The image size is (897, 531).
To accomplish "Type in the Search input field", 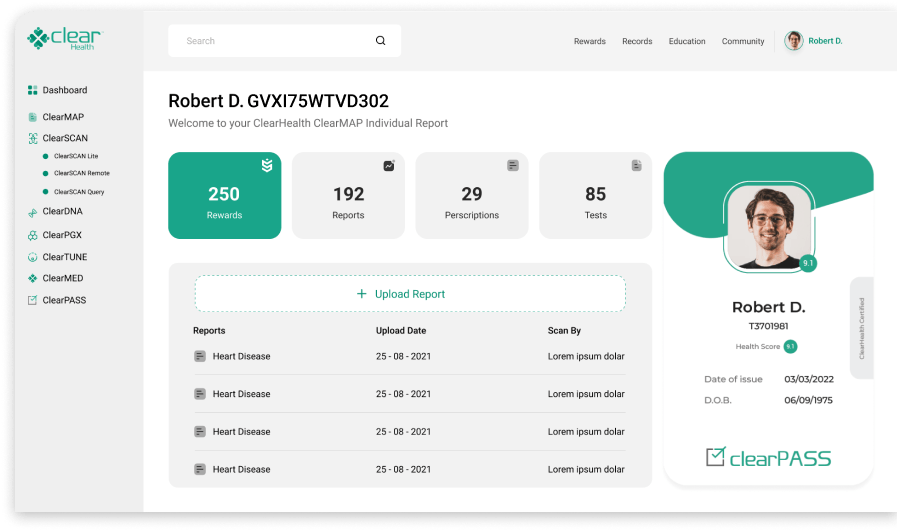I will (x=270, y=41).
